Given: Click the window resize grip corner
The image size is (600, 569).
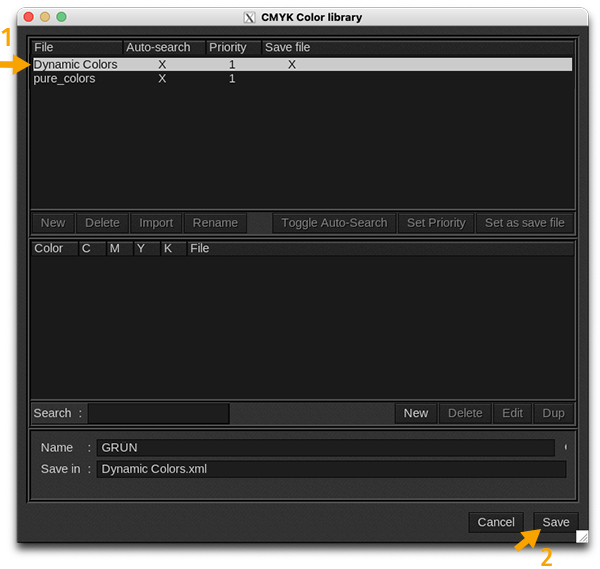Looking at the screenshot, I should [x=582, y=536].
